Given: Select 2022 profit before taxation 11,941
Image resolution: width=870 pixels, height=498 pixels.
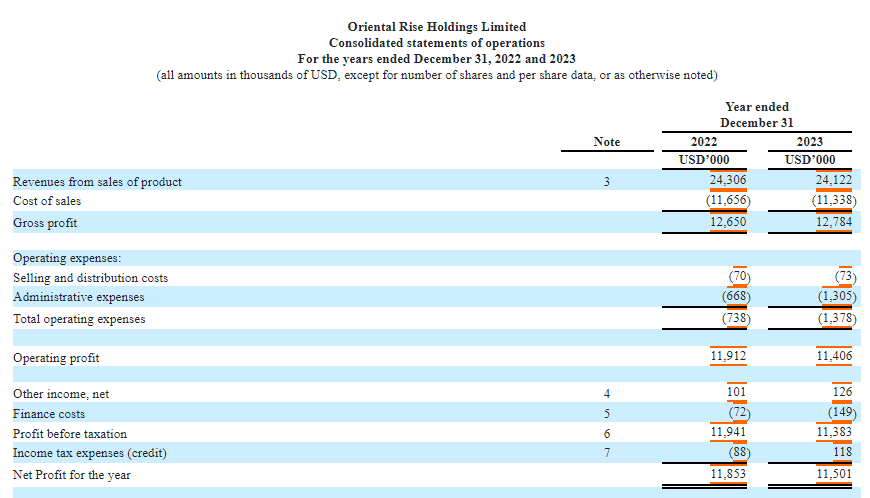Looking at the screenshot, I should (728, 431).
